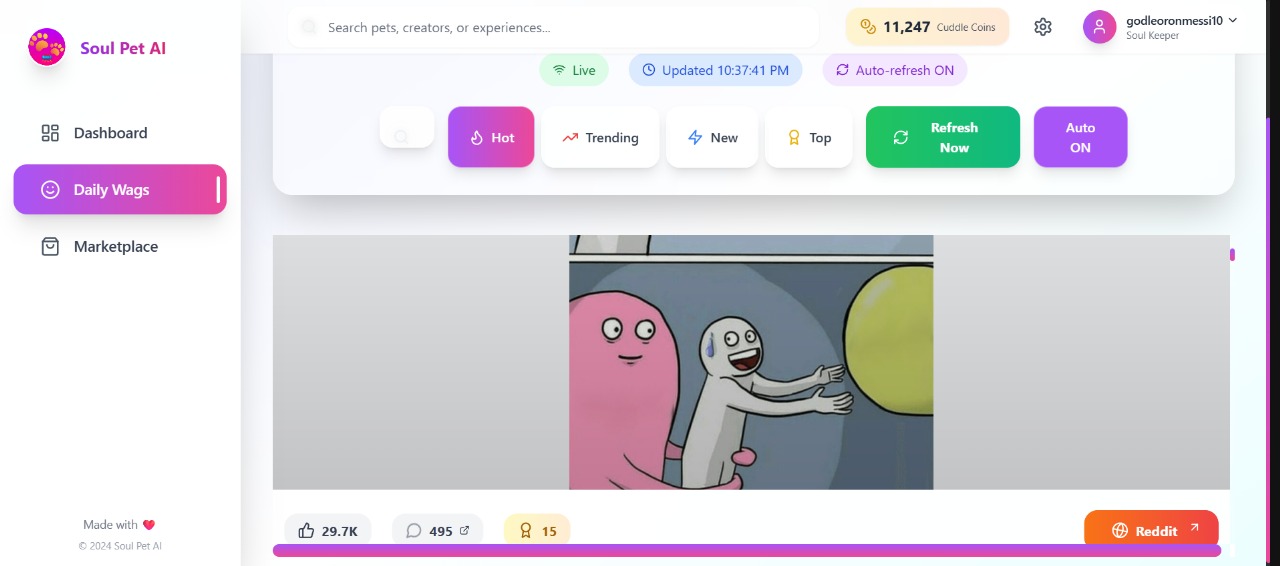Click the globe icon on Reddit button
The width and height of the screenshot is (1280, 566).
tap(1120, 531)
